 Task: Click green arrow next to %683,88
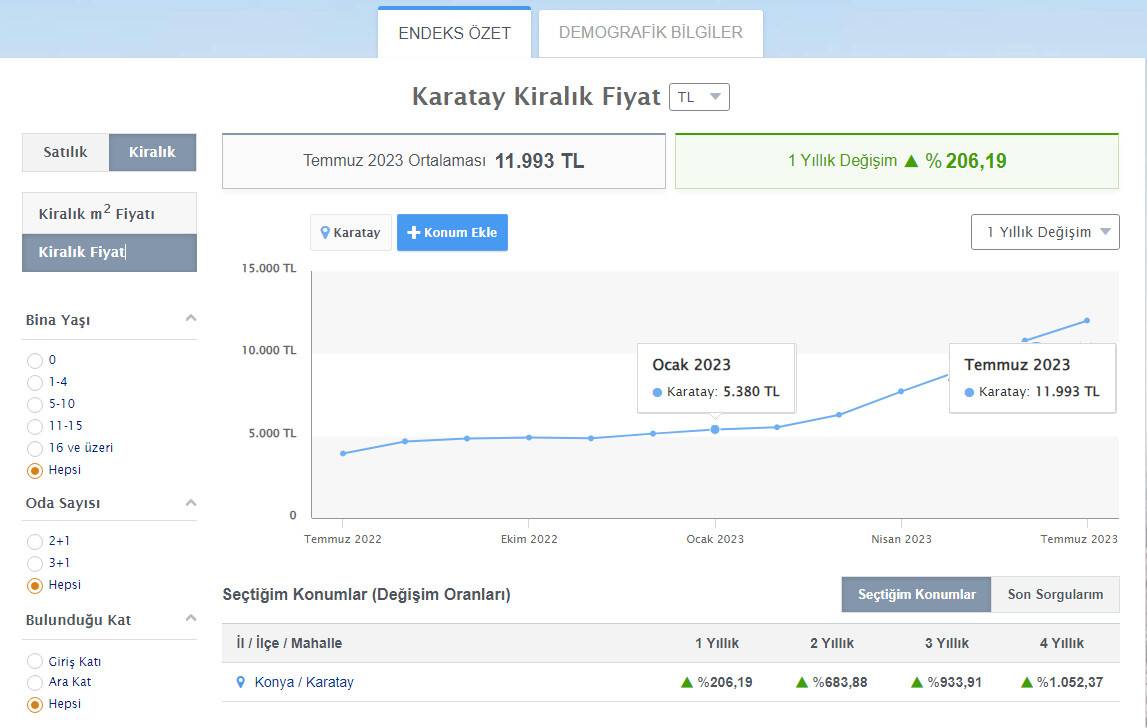pyautogui.click(x=802, y=682)
